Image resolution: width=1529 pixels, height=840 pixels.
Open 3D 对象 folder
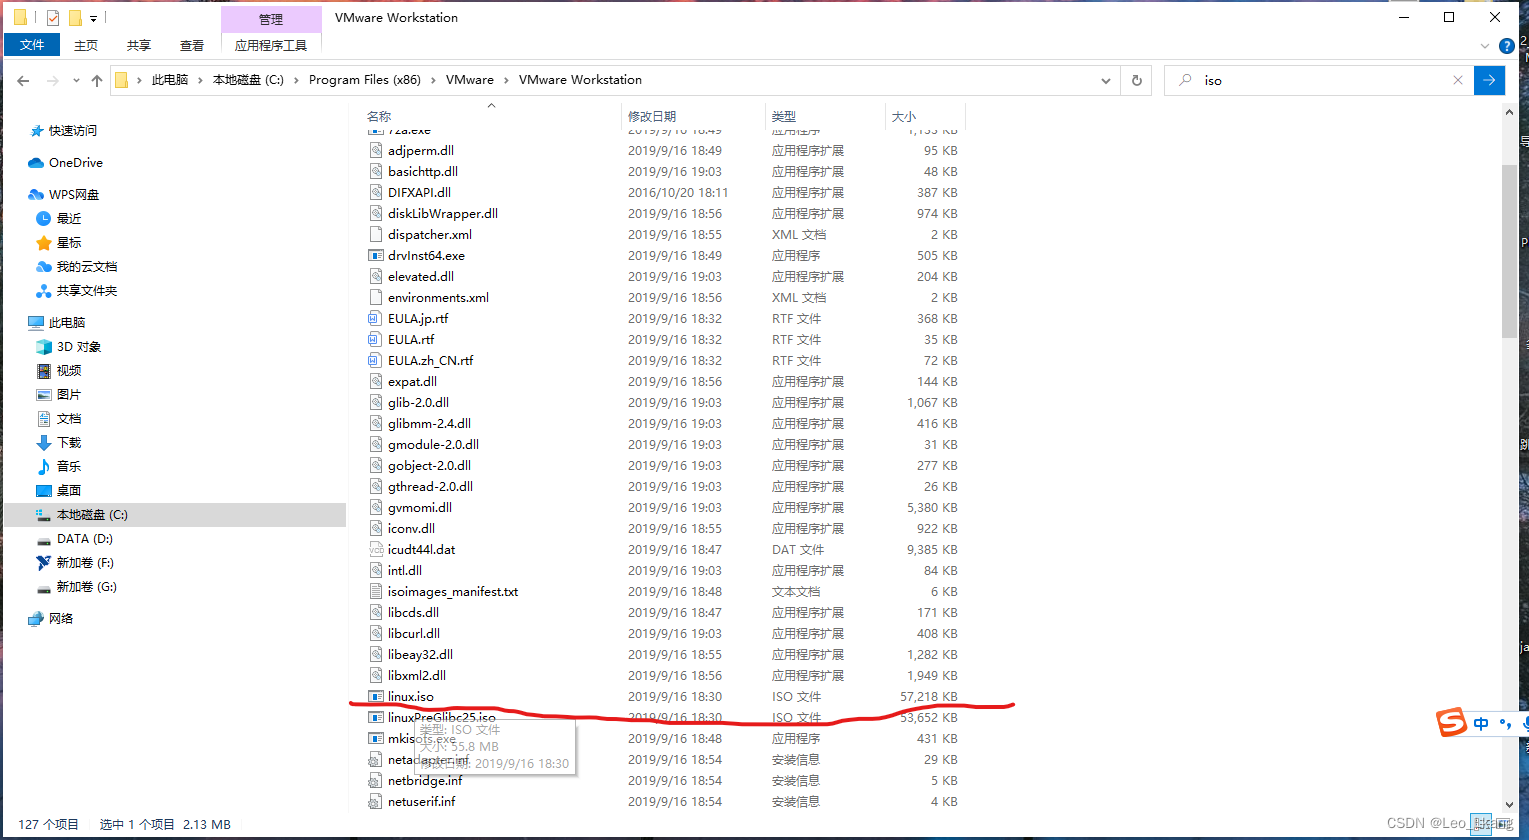(x=78, y=347)
